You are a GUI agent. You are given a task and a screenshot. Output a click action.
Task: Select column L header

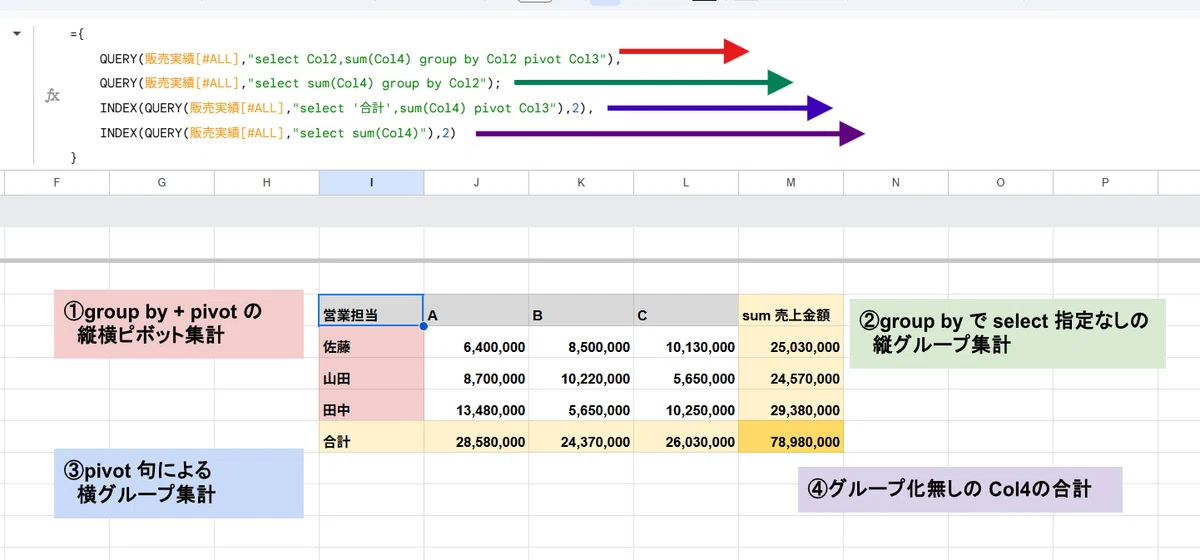click(686, 182)
